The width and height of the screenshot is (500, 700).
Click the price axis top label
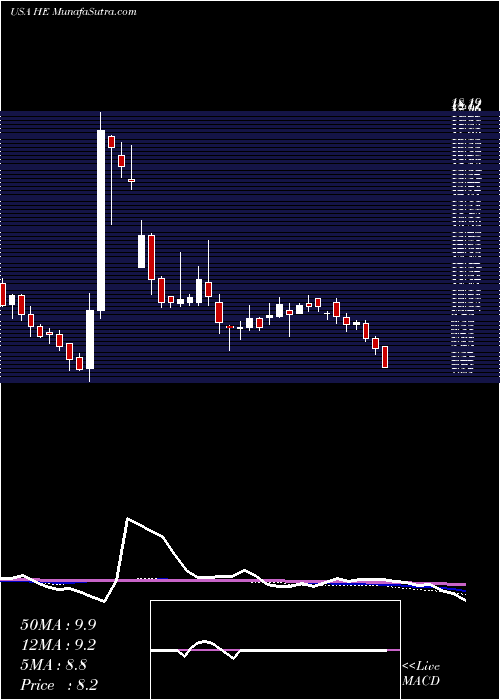pos(467,105)
